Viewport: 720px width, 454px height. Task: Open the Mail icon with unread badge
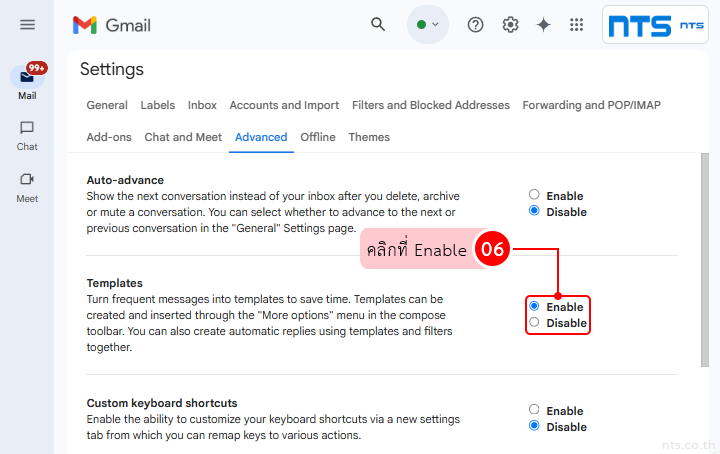(x=27, y=80)
